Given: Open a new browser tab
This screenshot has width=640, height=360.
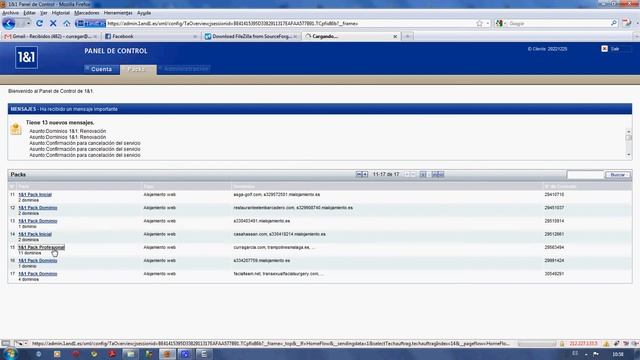Looking at the screenshot, I should (x=407, y=36).
